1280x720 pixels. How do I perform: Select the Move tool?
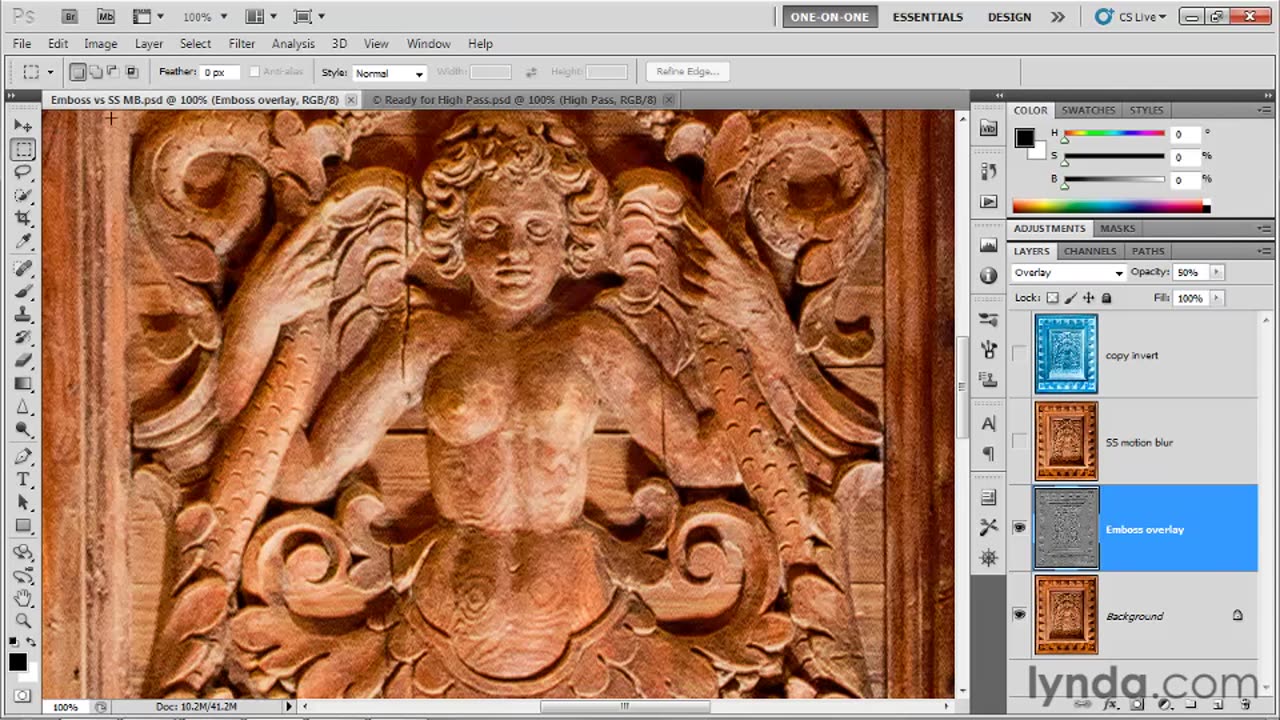(23, 126)
